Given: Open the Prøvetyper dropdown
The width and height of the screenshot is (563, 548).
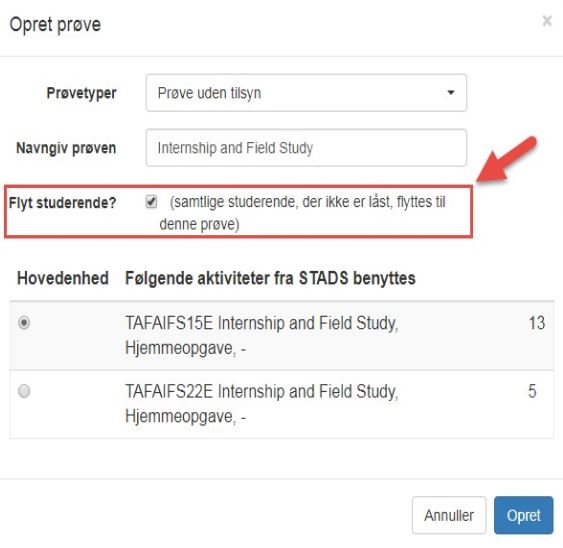Looking at the screenshot, I should [x=306, y=93].
